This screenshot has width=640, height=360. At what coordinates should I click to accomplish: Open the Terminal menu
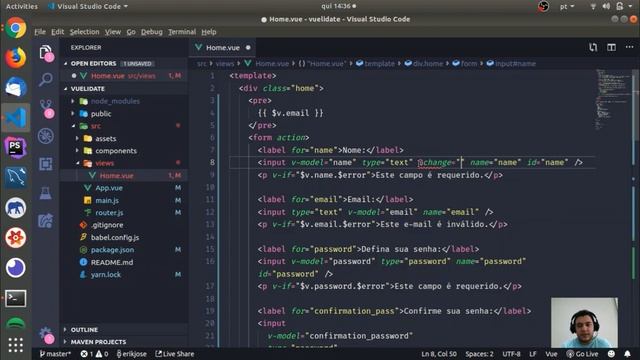tap(182, 32)
